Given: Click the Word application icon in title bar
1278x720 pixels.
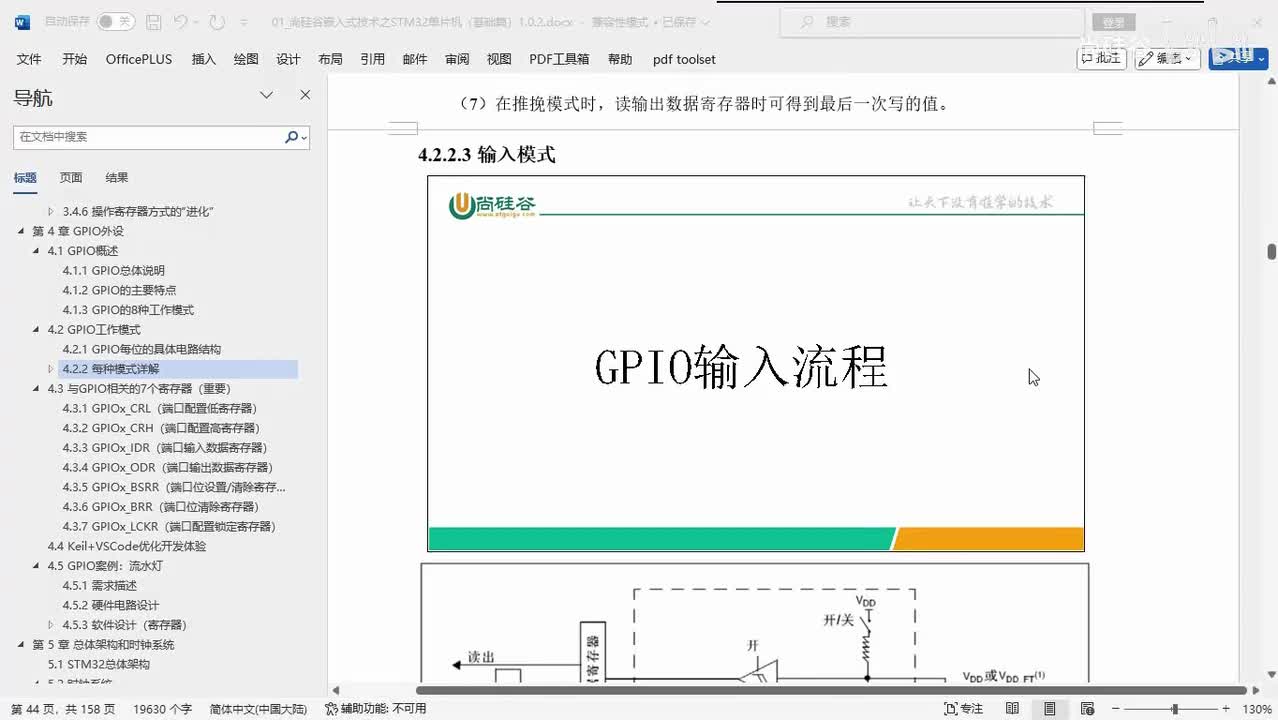Looking at the screenshot, I should point(22,22).
